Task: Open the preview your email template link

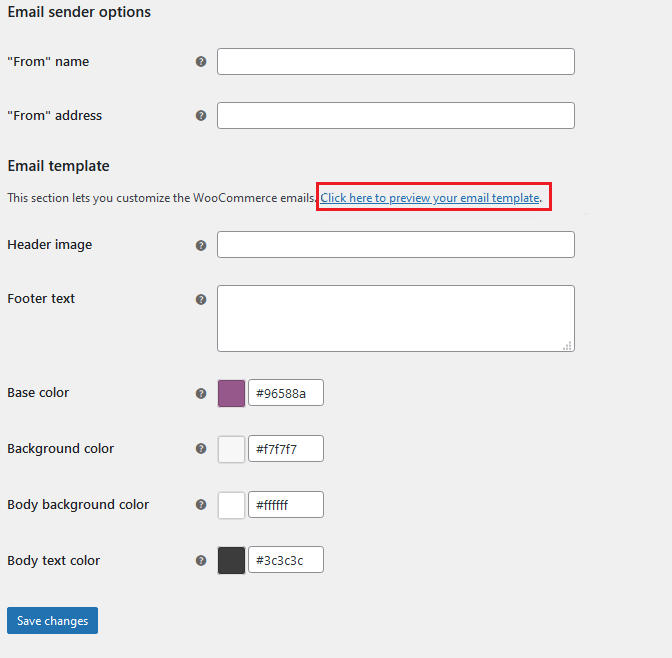Action: point(430,198)
